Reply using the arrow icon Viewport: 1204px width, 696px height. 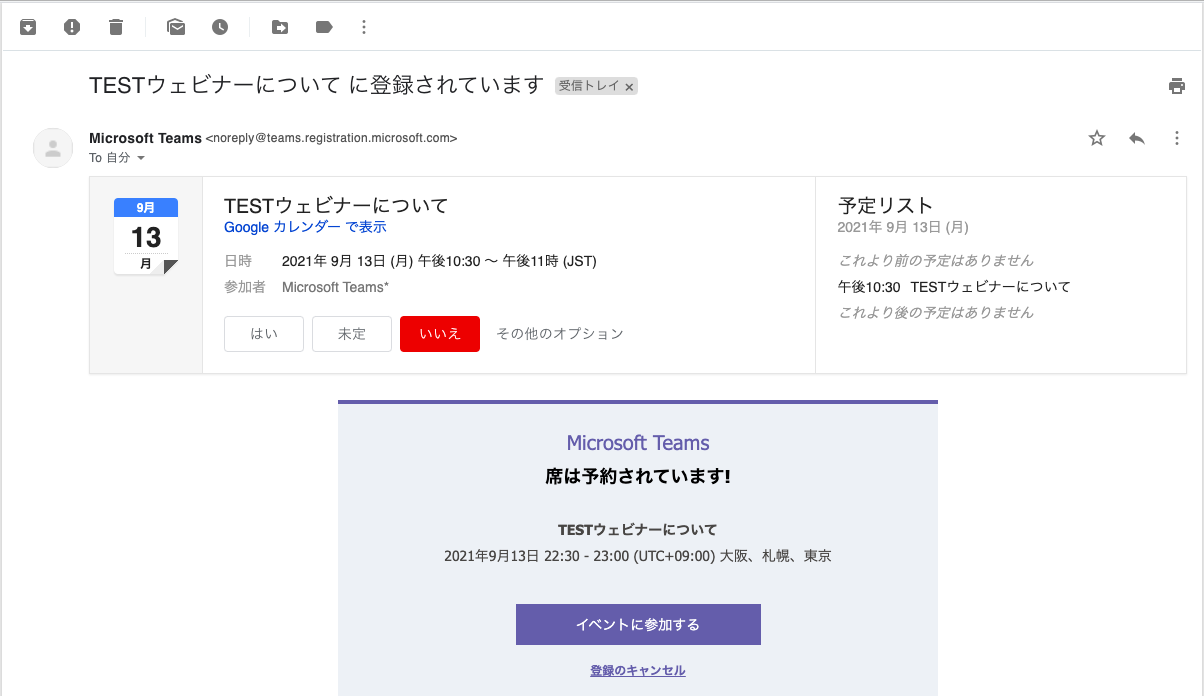pyautogui.click(x=1137, y=138)
